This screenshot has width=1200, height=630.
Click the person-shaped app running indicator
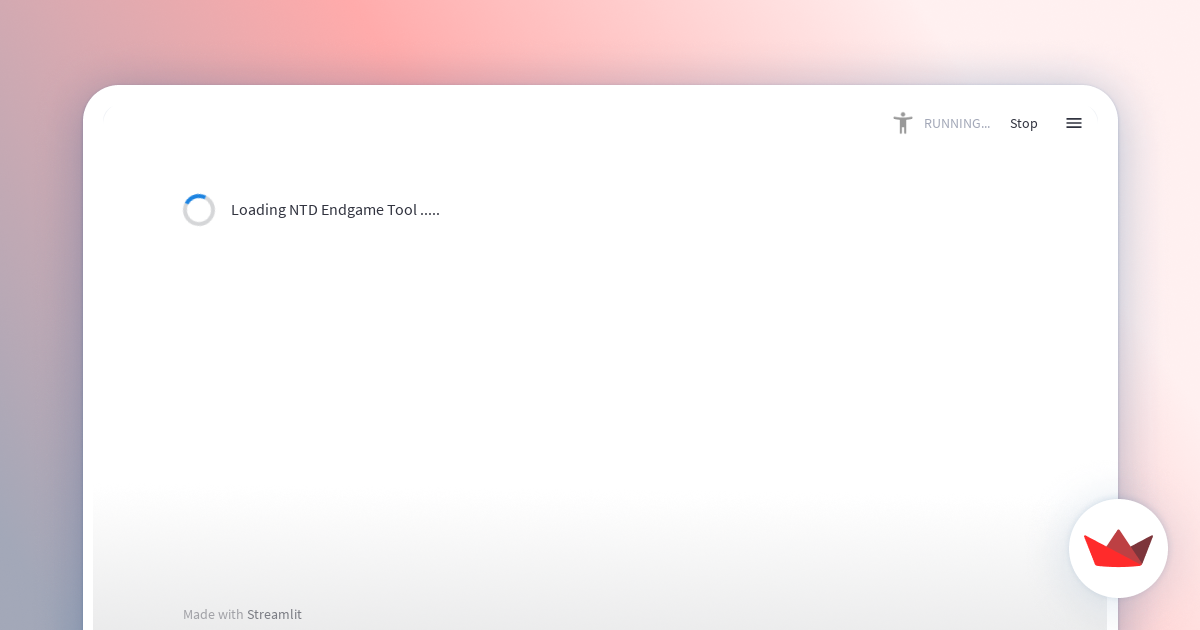(x=903, y=123)
